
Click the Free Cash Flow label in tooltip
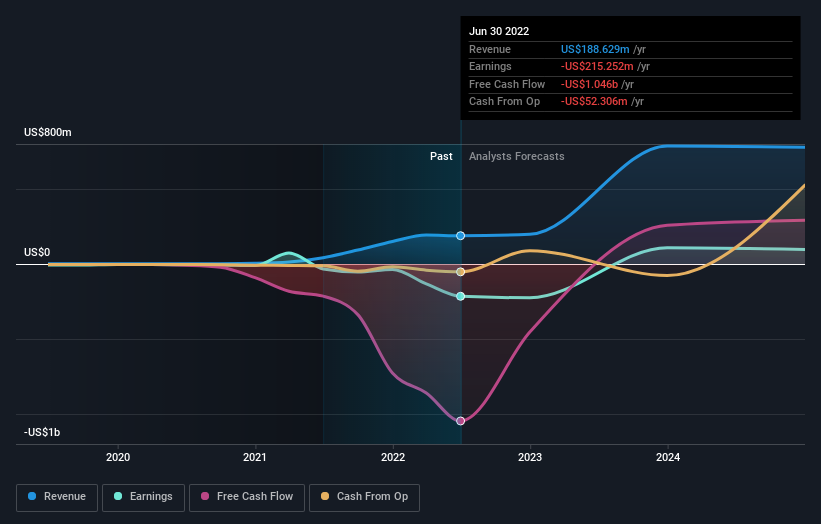[x=507, y=84]
